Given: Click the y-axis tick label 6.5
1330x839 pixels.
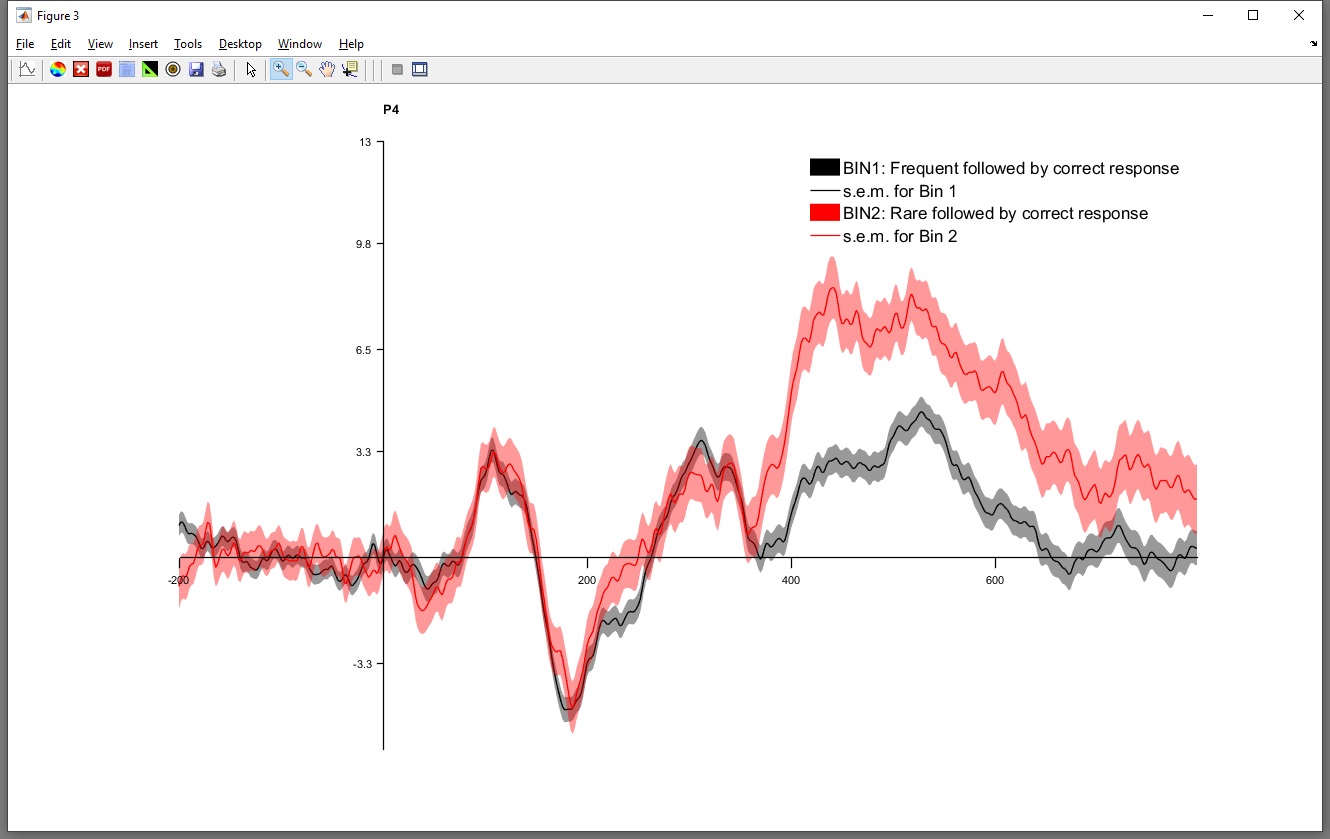Looking at the screenshot, I should (363, 350).
